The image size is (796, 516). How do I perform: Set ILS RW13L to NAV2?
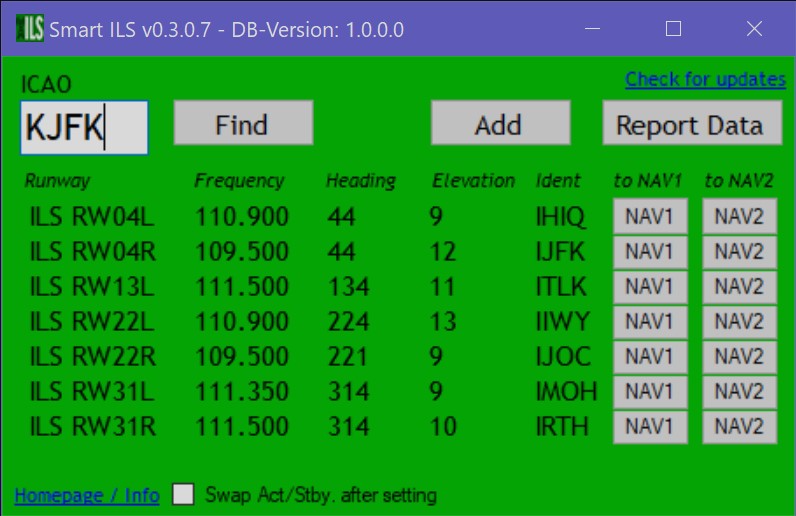739,287
